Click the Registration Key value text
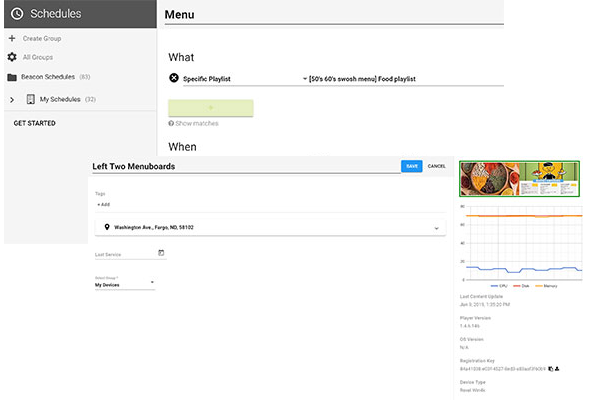Screen dimensions: 600x400 502,369
